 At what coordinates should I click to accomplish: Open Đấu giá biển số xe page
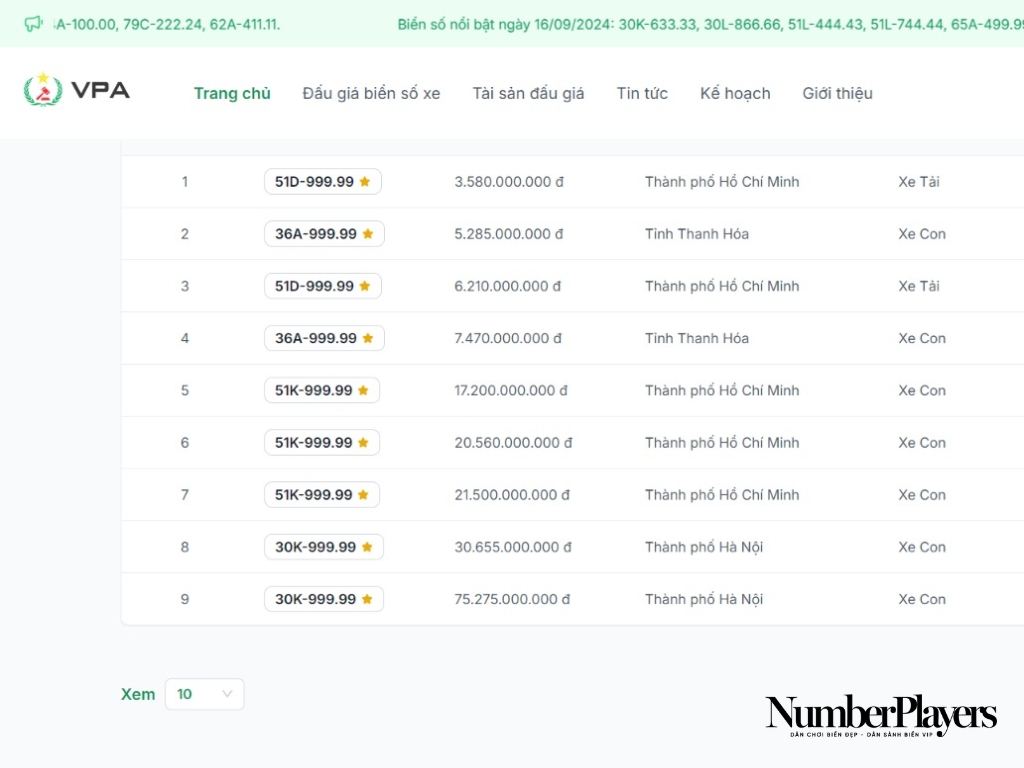pos(371,93)
